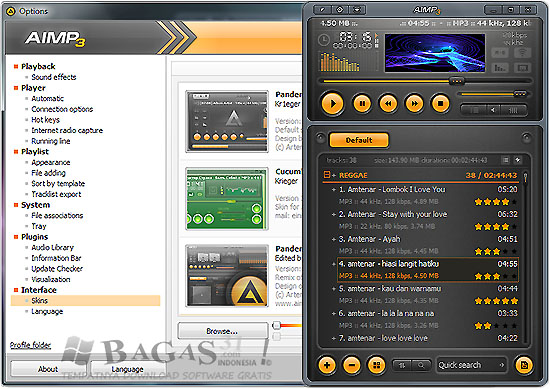This screenshot has width=550, height=389.
Task: Expand track 7 love love love
Action: (x=334, y=338)
